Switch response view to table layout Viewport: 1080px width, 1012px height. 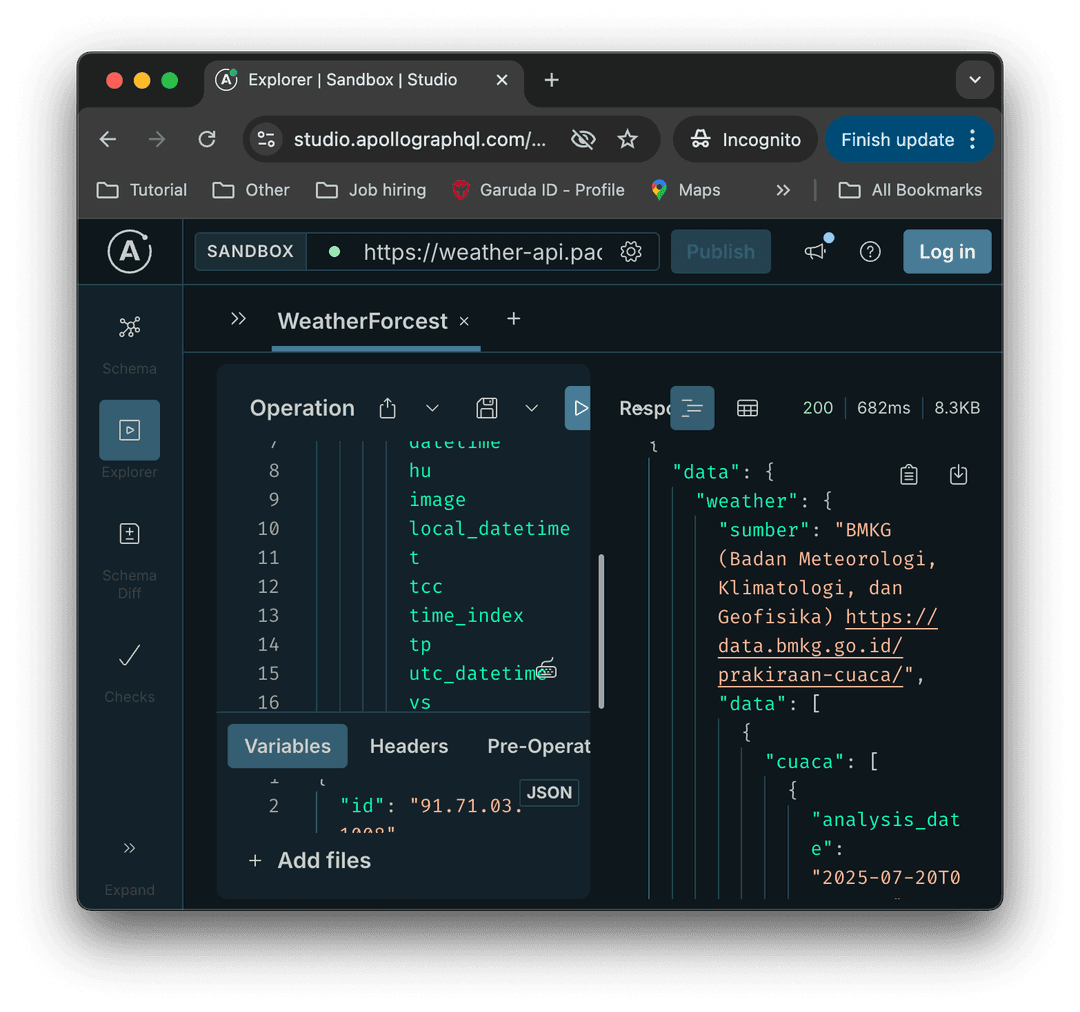point(747,408)
